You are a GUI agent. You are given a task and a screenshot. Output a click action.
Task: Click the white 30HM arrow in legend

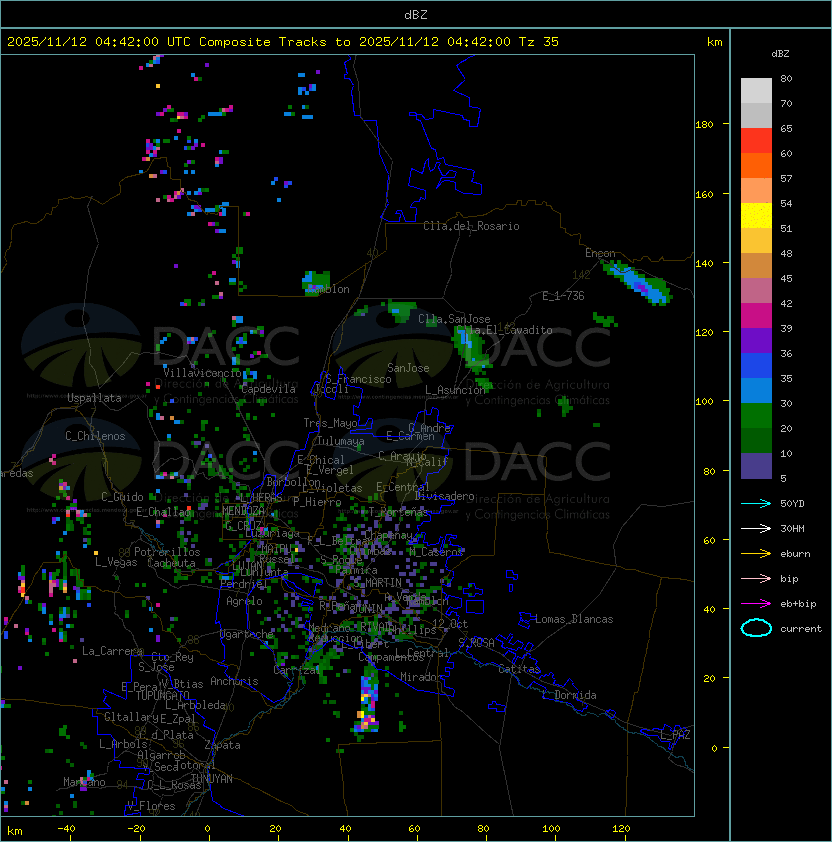point(756,528)
